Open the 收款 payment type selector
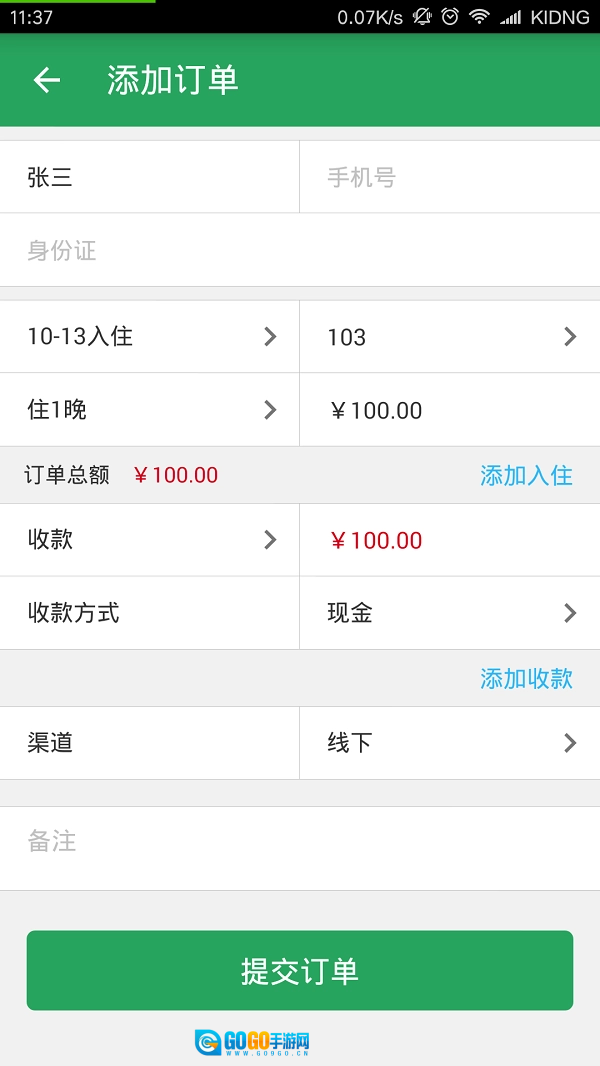 coord(150,540)
